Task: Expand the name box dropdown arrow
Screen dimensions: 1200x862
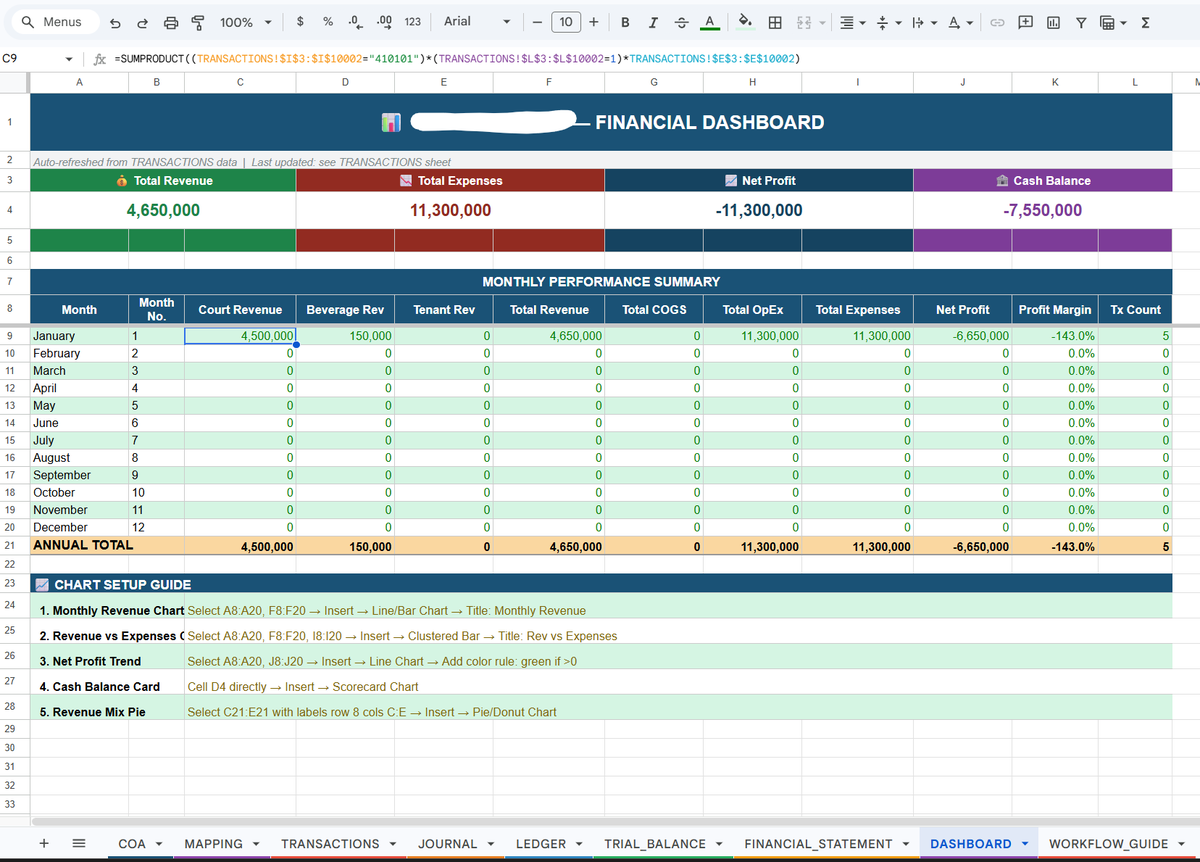Action: coord(68,59)
